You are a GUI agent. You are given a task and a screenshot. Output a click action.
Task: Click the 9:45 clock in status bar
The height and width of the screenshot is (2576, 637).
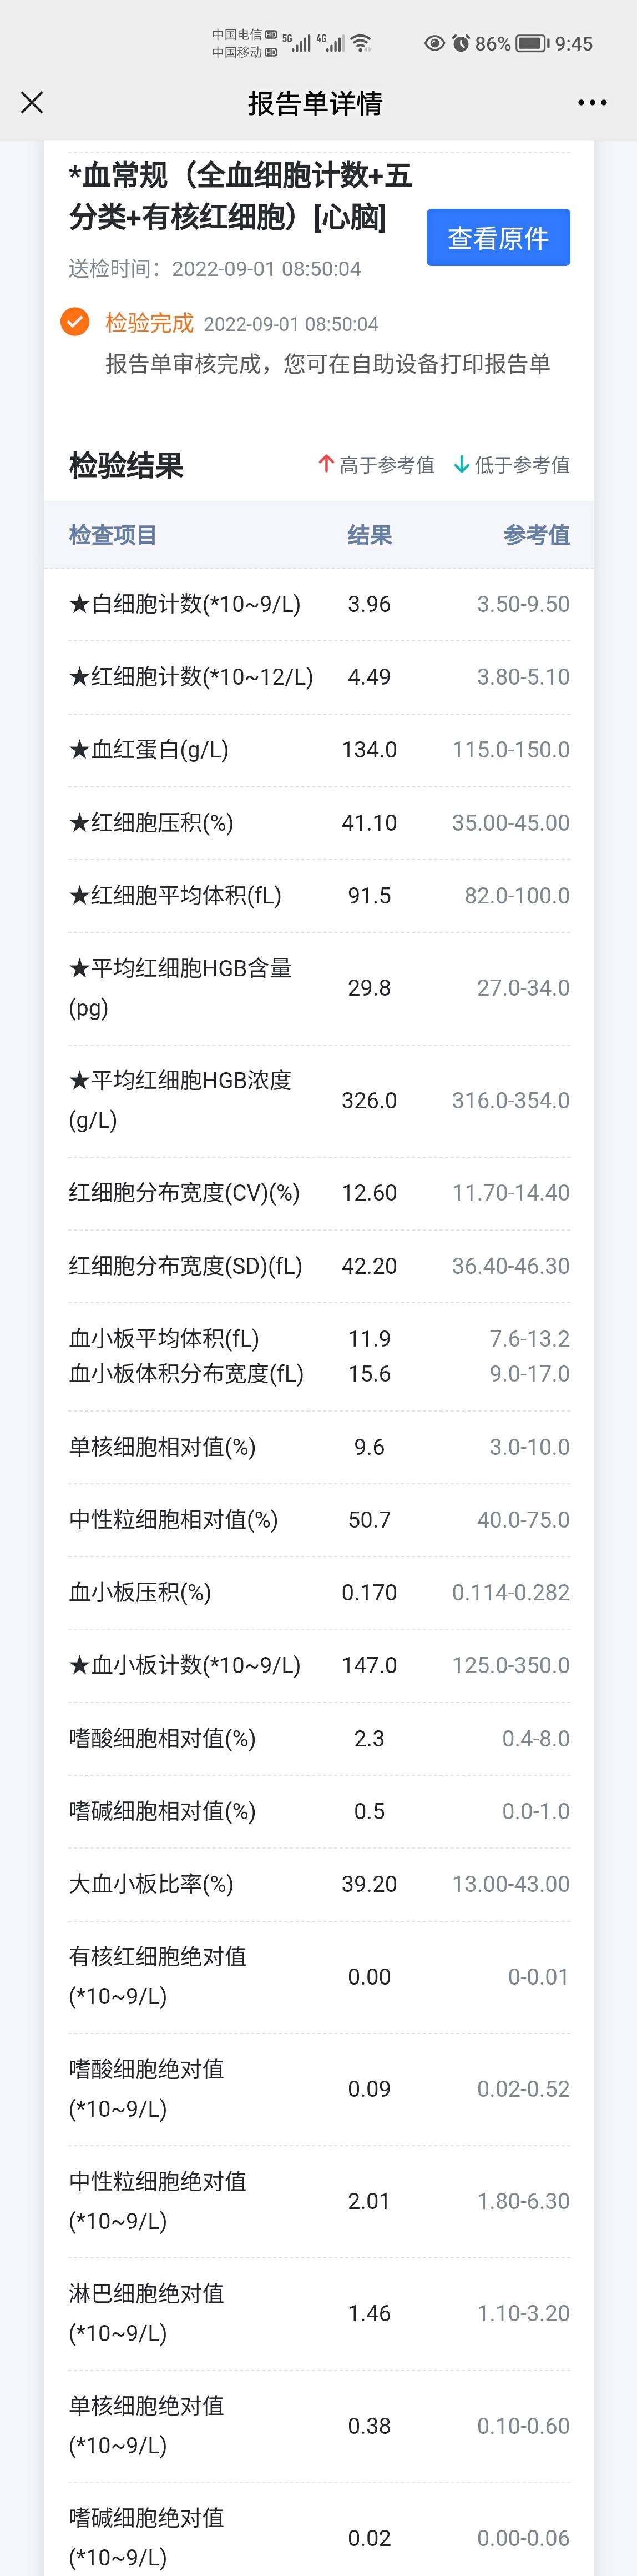575,43
